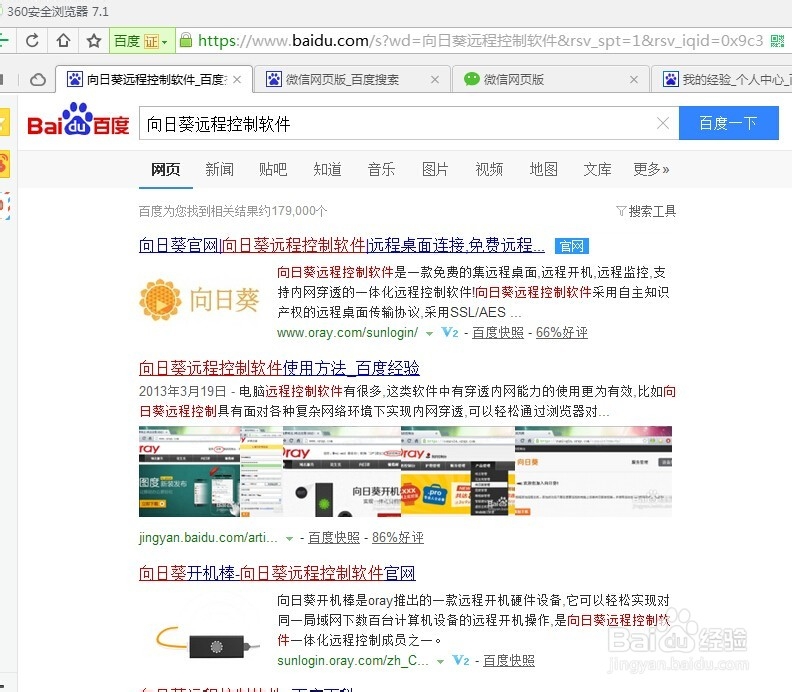Screen dimensions: 792x692
Task: Click the 向日葵 sunflower logo image
Action: click(x=199, y=300)
